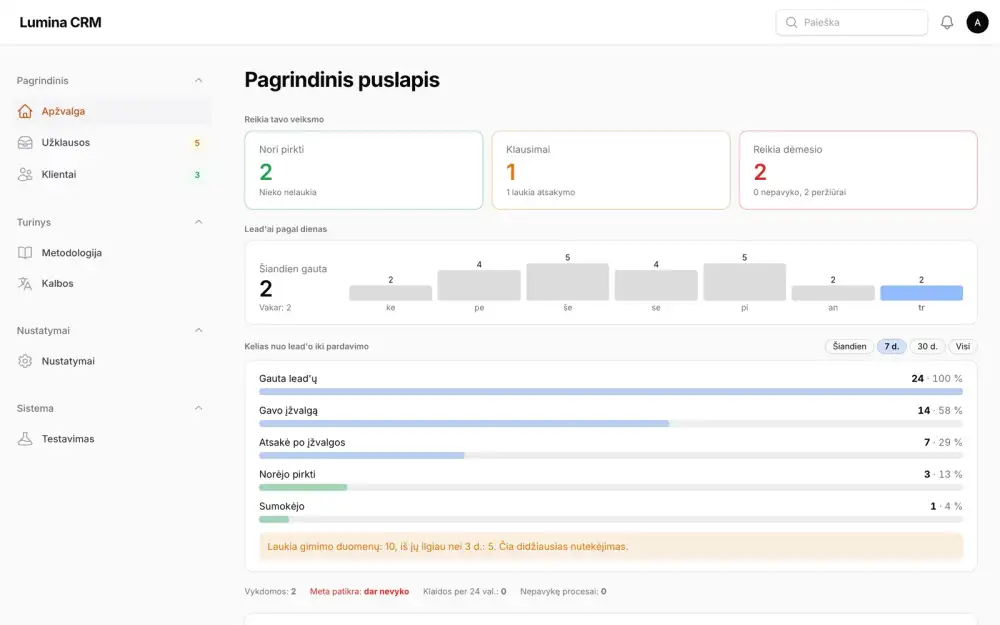This screenshot has height=625, width=1000.
Task: Go to Klientai in the sidebar
Action: 112,174
